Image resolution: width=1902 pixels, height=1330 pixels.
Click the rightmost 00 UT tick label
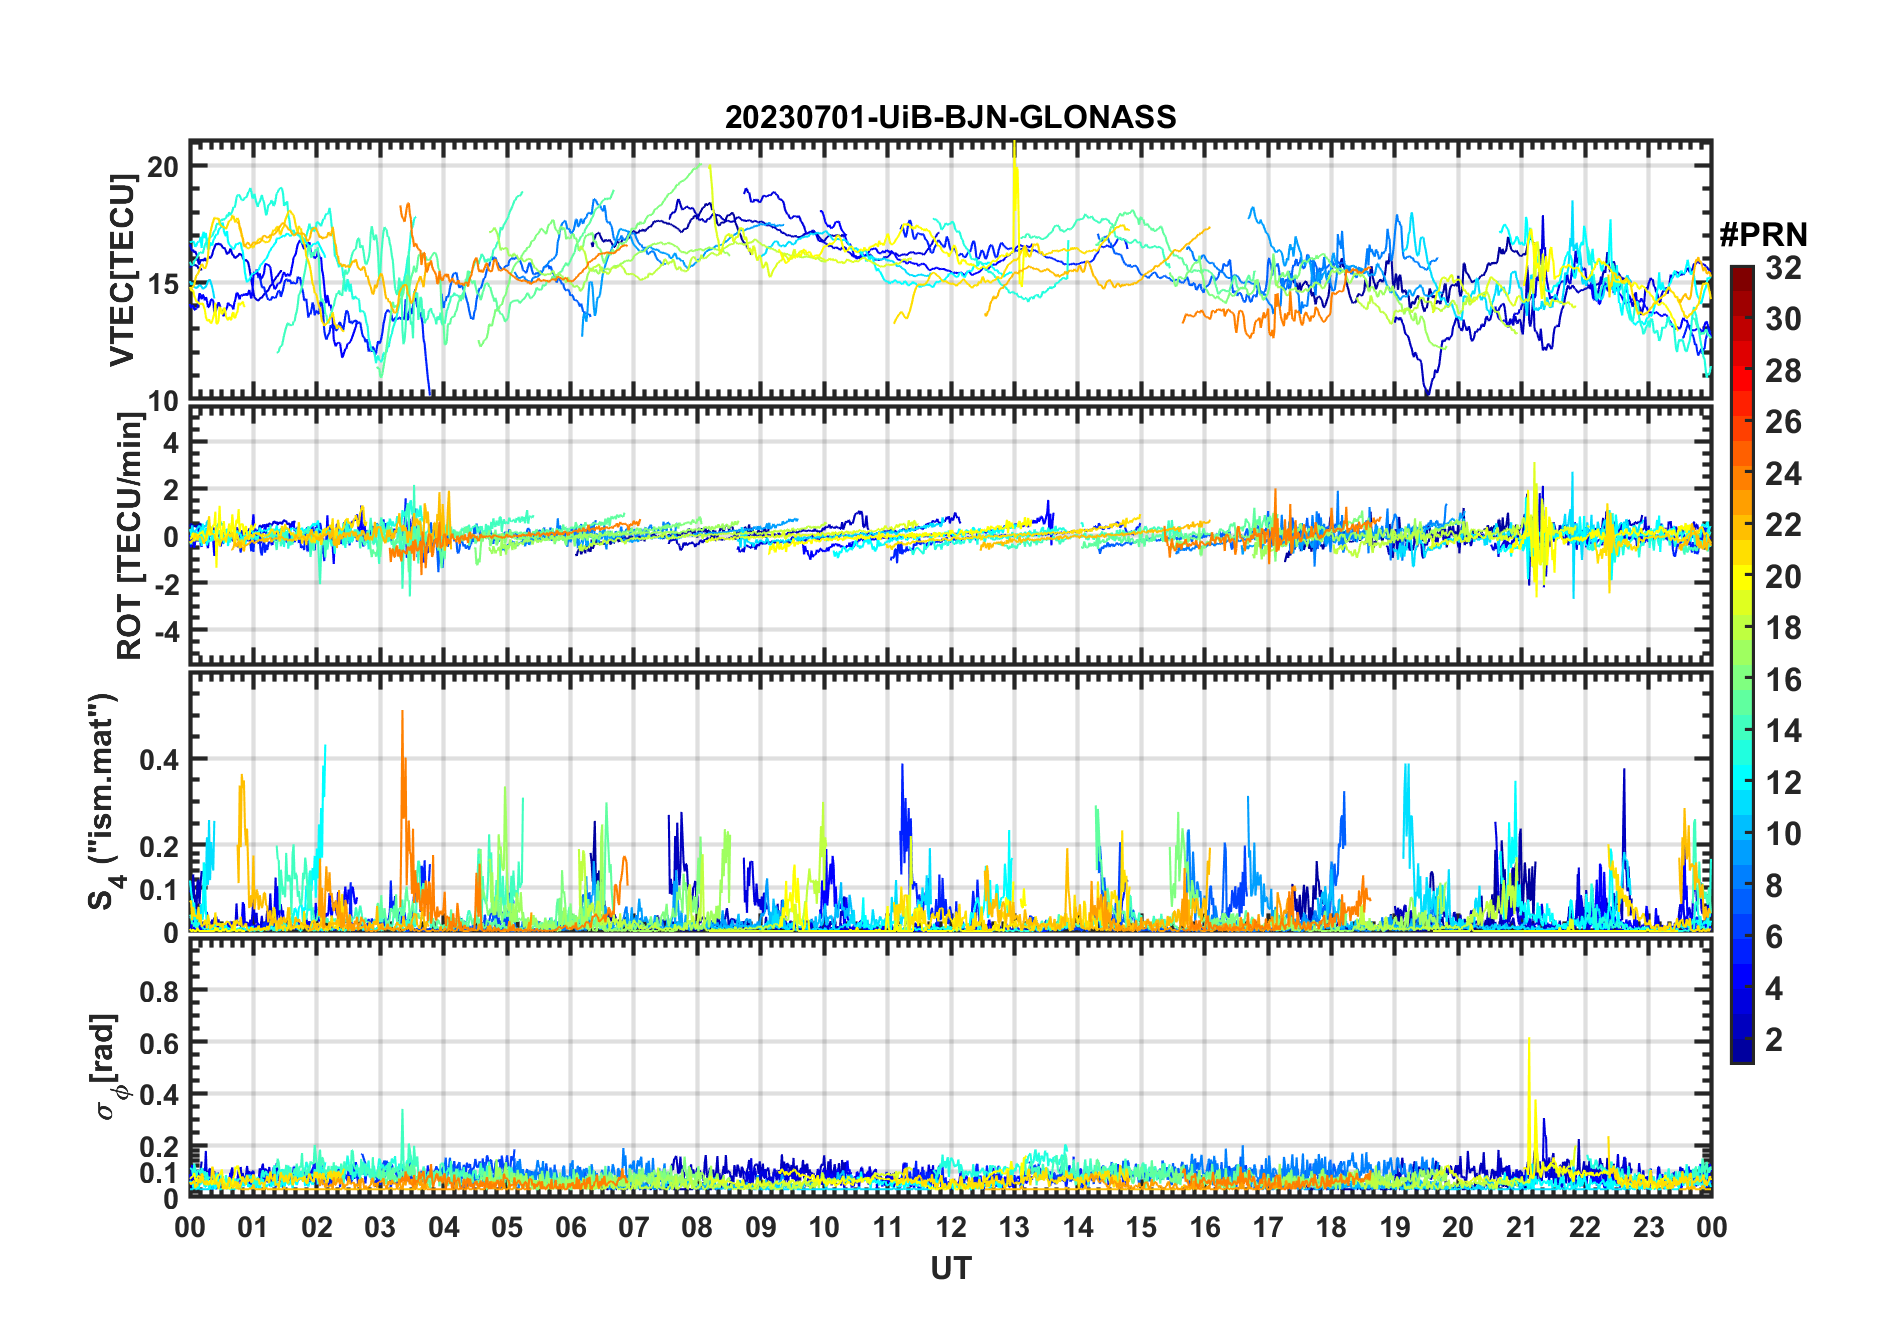(1711, 1227)
